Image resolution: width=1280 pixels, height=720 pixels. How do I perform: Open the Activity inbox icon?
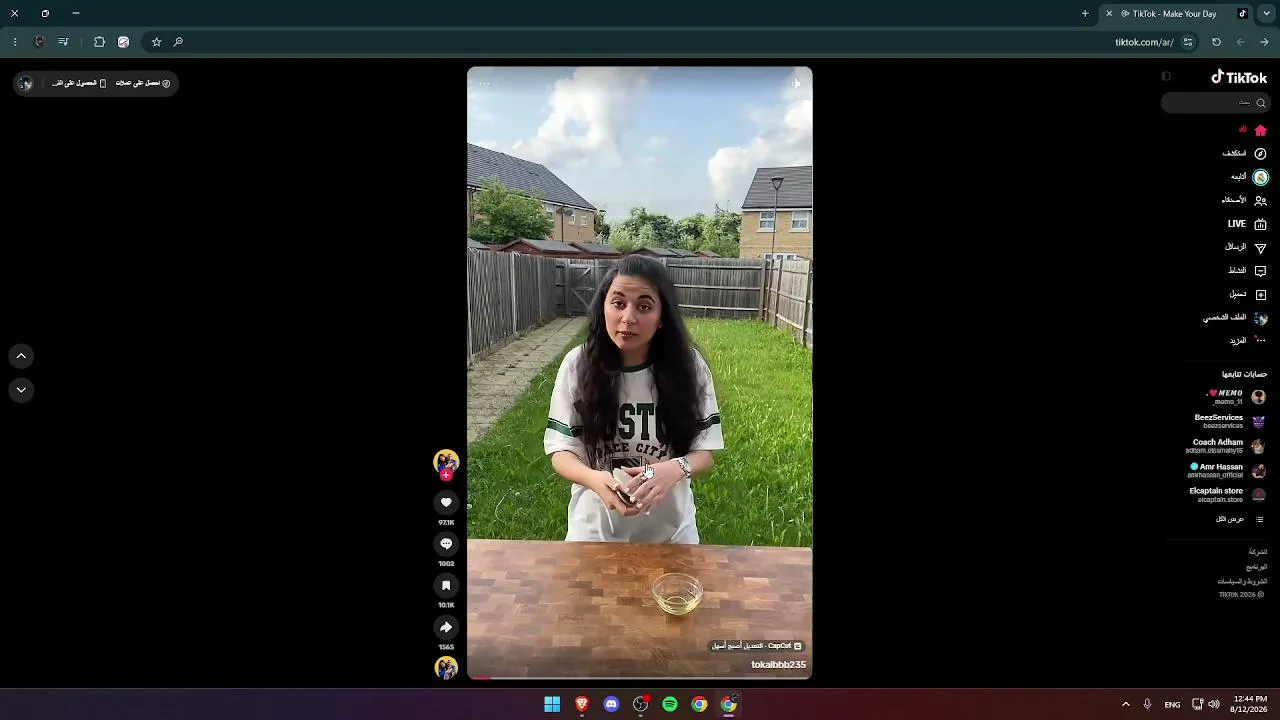click(x=1248, y=271)
